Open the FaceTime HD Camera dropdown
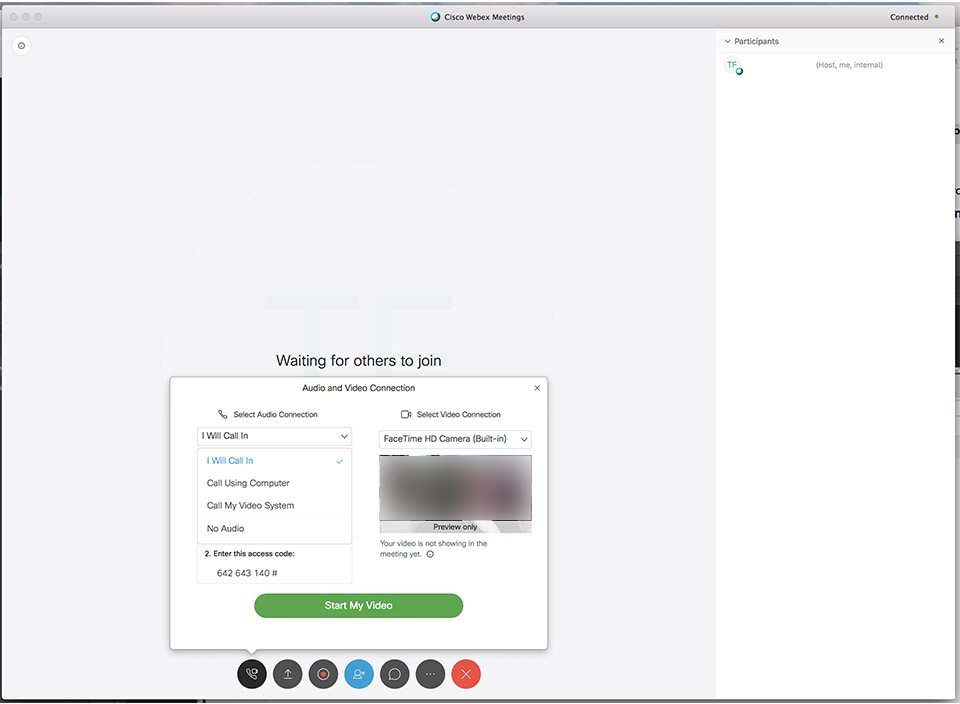This screenshot has width=960, height=704. [455, 439]
